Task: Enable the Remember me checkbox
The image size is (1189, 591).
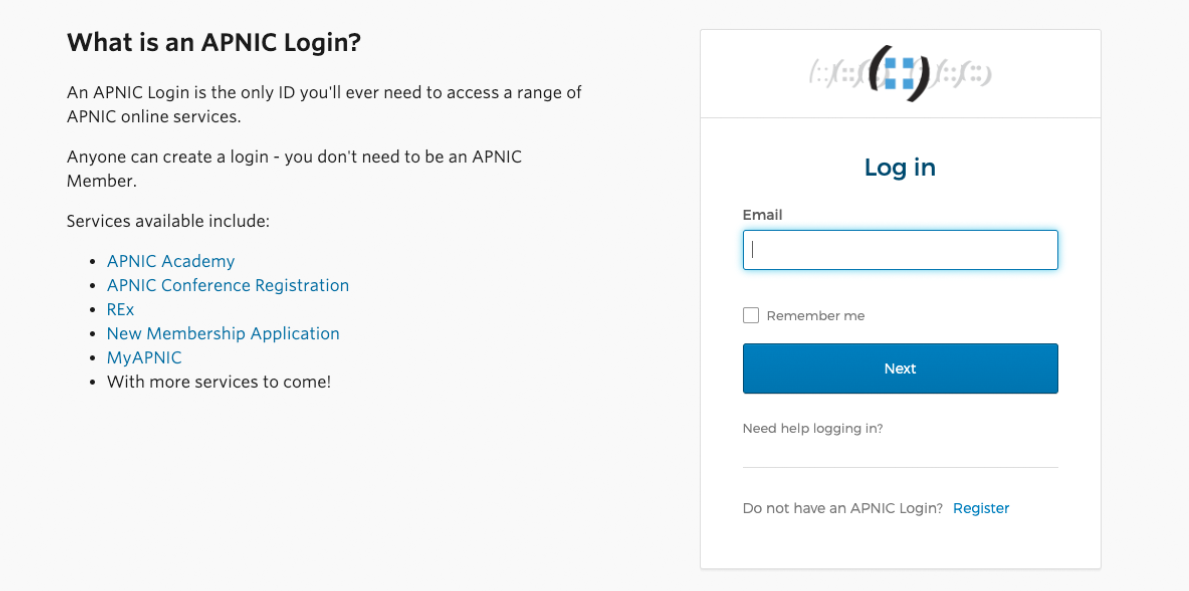Action: pos(751,316)
